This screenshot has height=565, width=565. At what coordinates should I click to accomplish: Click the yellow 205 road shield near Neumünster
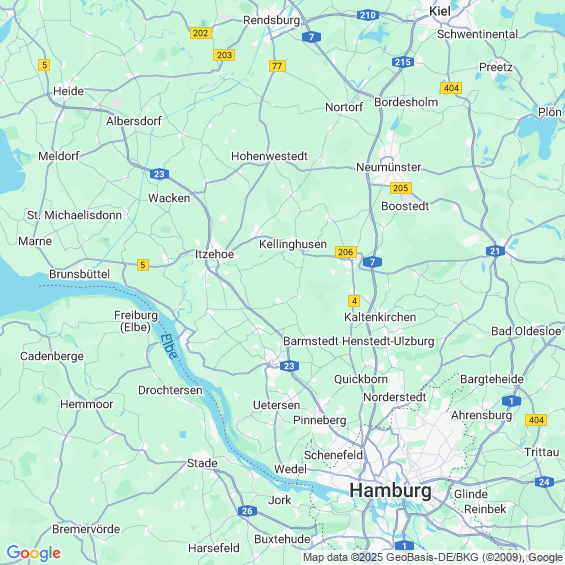point(401,188)
